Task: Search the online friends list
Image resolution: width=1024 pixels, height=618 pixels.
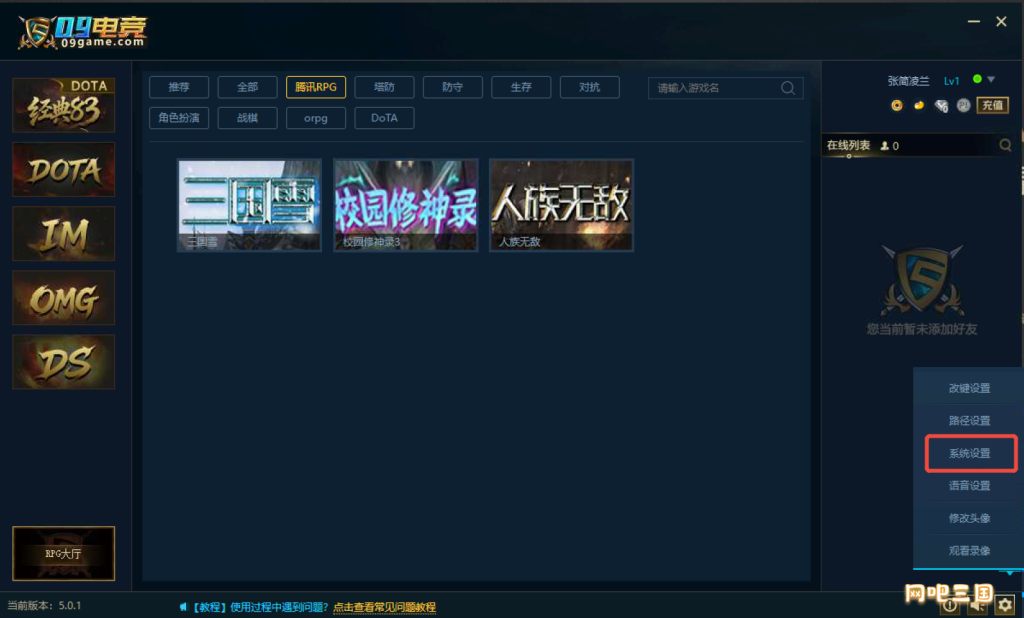Action: coord(1005,145)
